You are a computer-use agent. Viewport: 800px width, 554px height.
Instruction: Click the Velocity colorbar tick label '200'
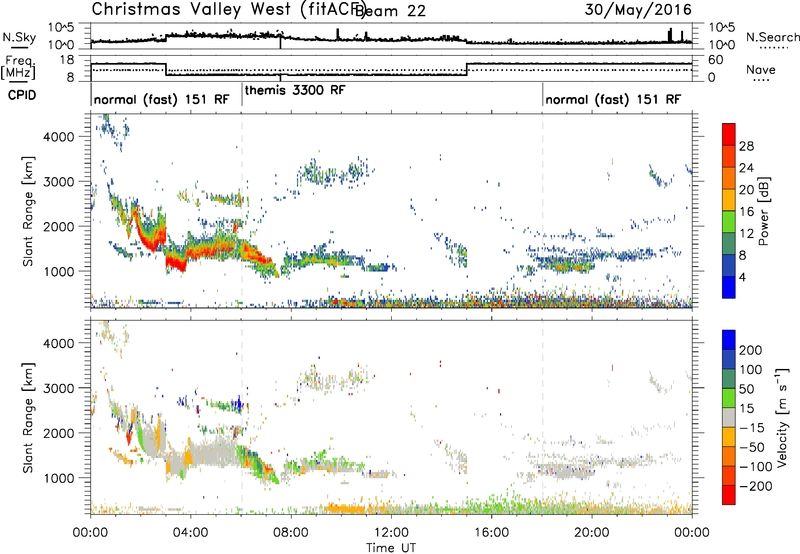751,350
